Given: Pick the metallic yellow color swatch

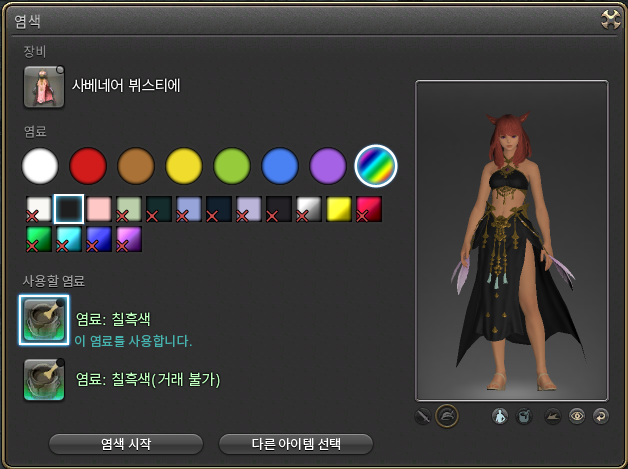Looking at the screenshot, I should [x=339, y=209].
